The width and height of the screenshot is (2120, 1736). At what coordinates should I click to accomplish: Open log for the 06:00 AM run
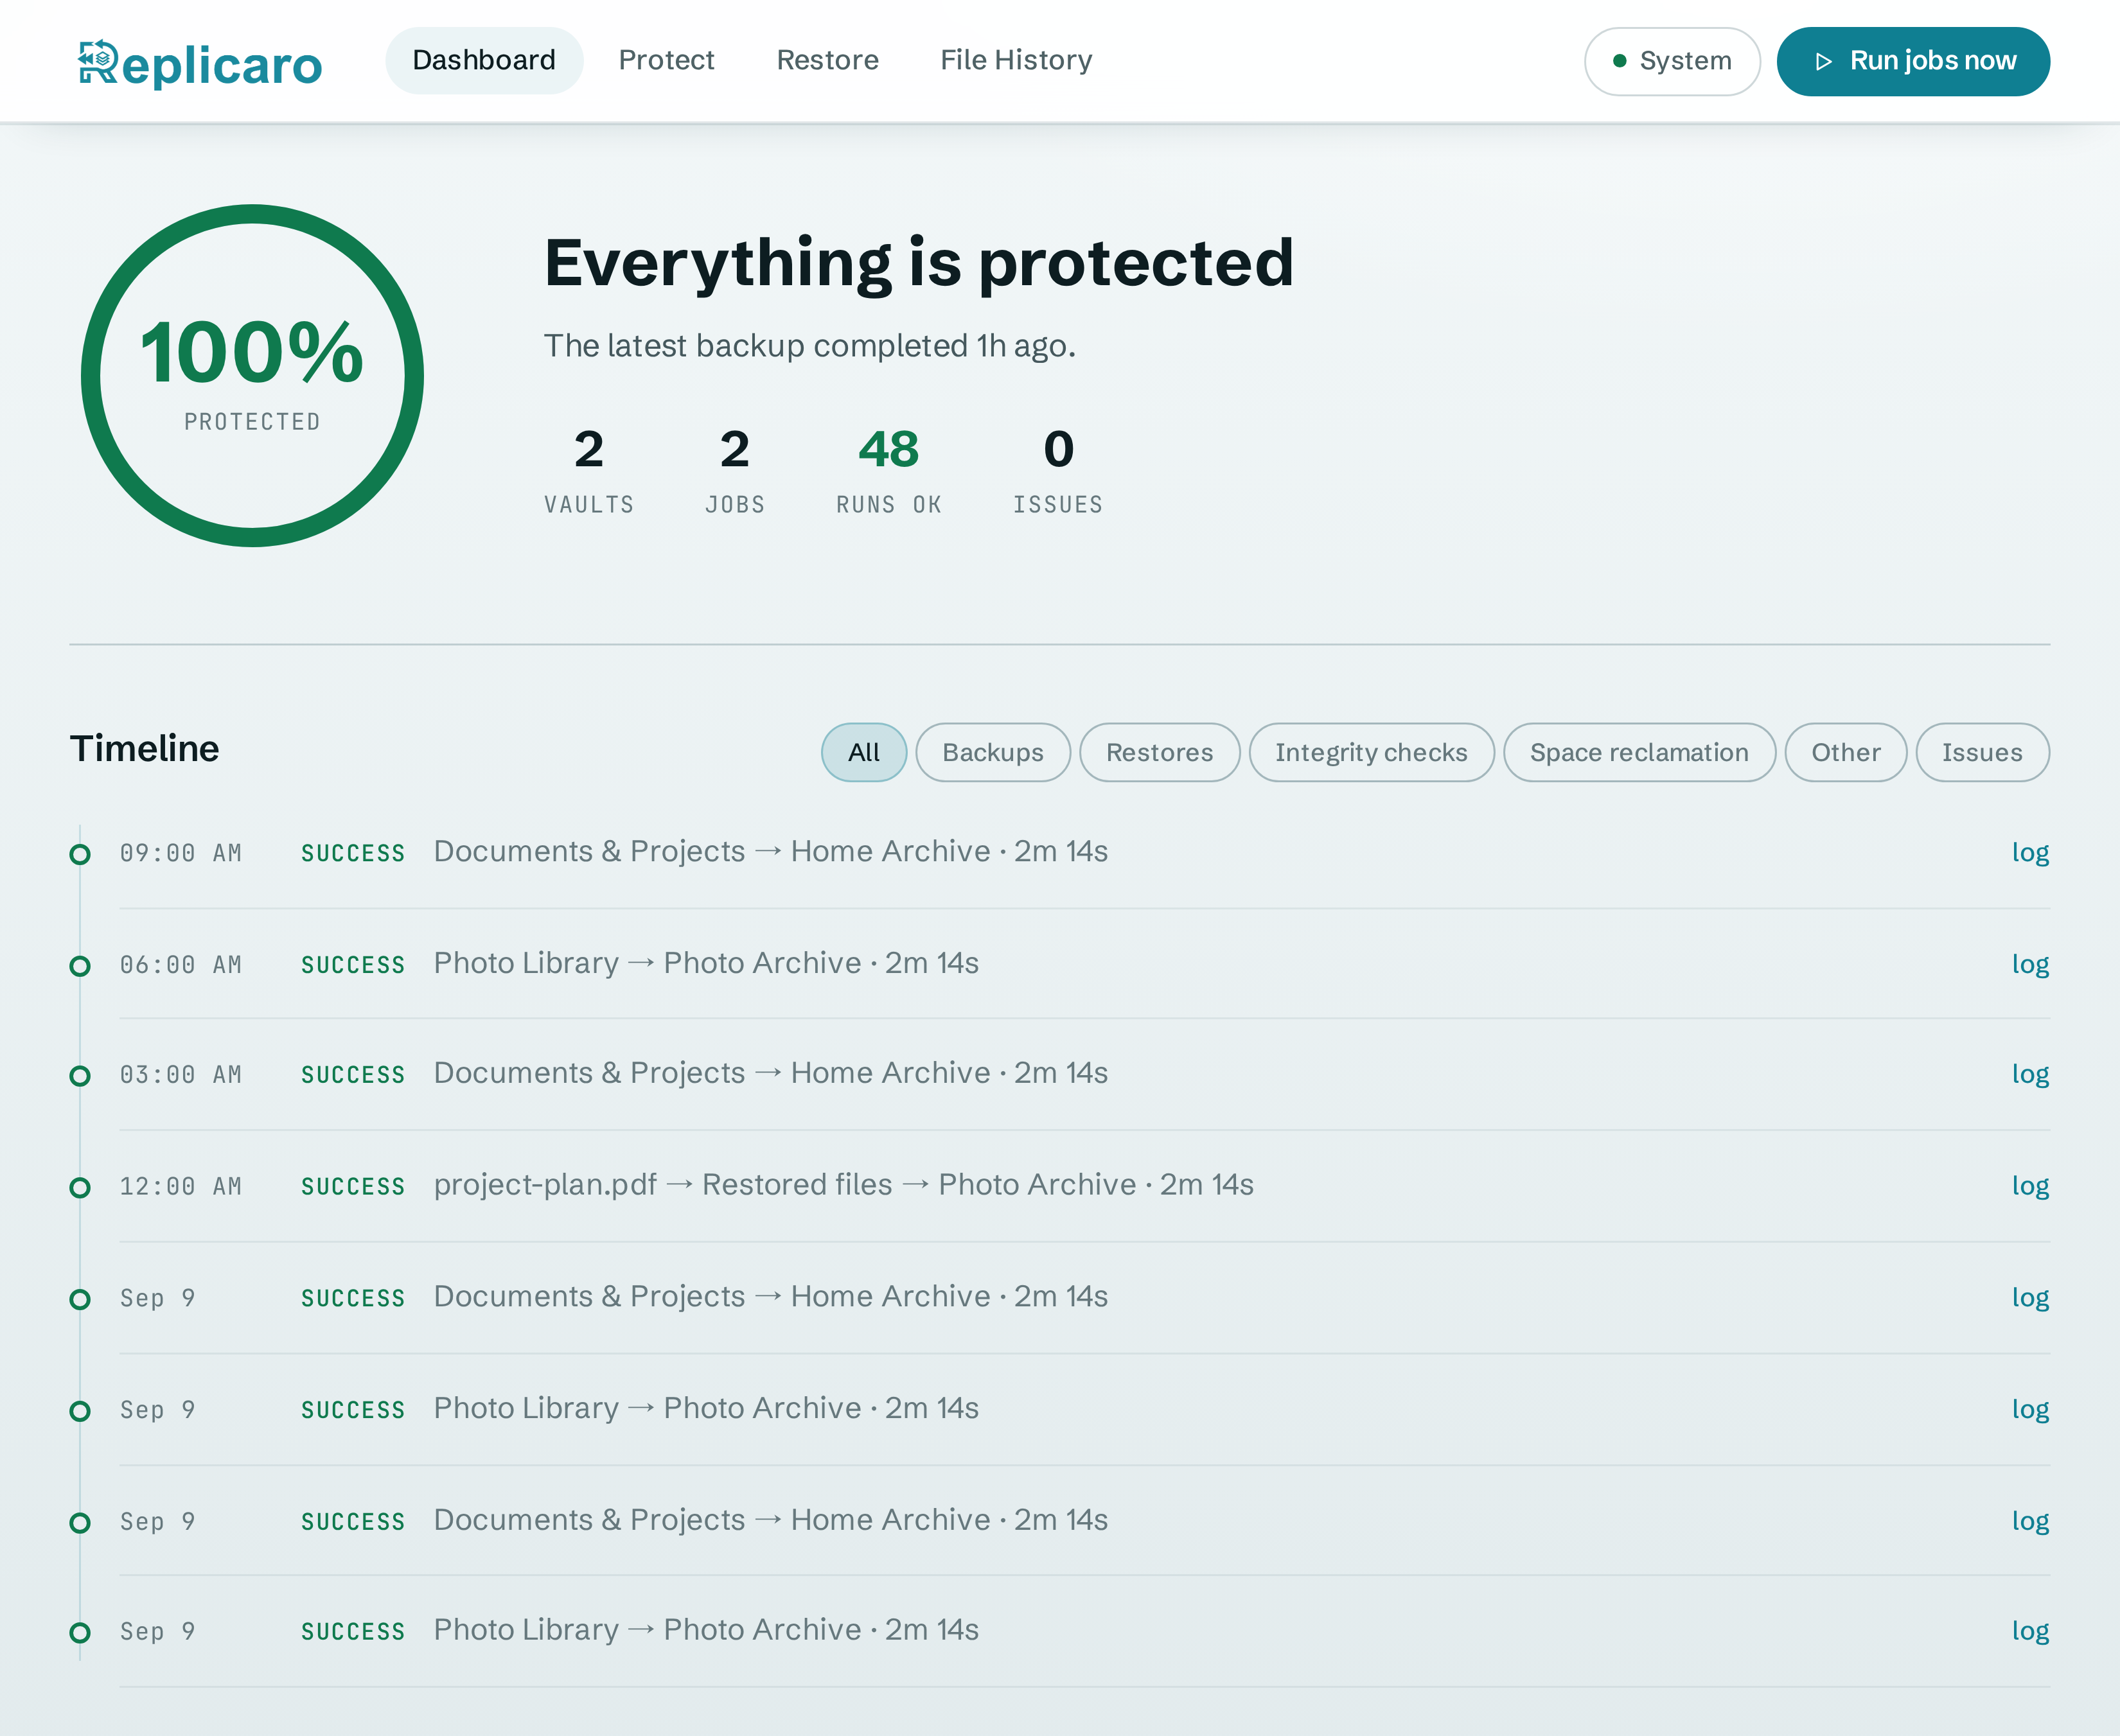(2030, 965)
